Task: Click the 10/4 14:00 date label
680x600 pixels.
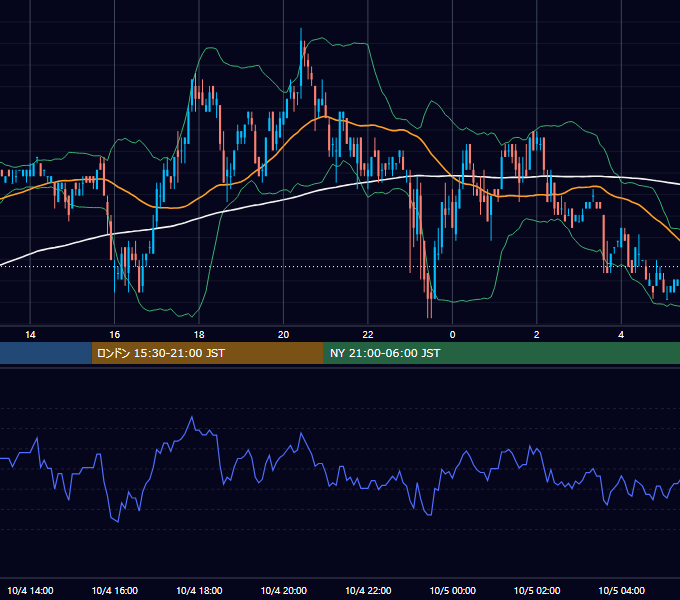Action: 30,590
